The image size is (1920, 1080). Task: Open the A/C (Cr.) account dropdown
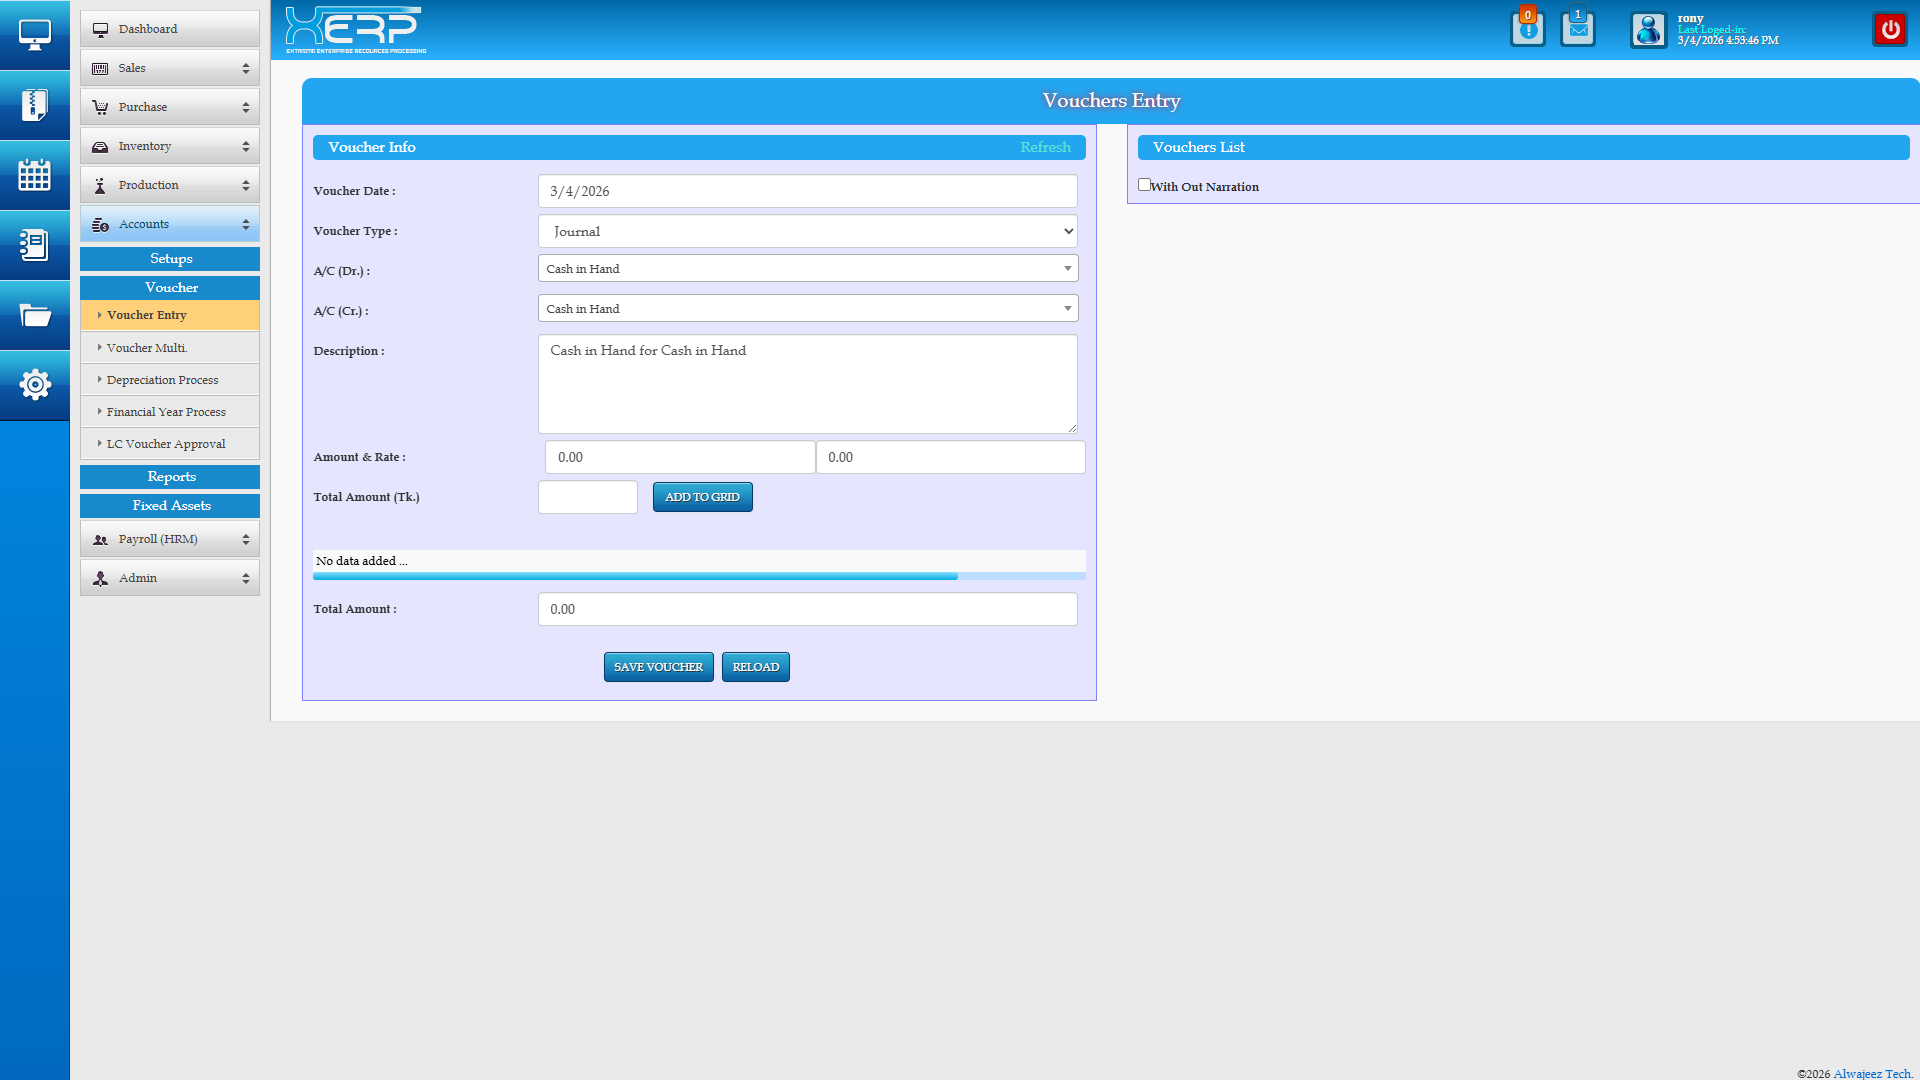pyautogui.click(x=807, y=309)
